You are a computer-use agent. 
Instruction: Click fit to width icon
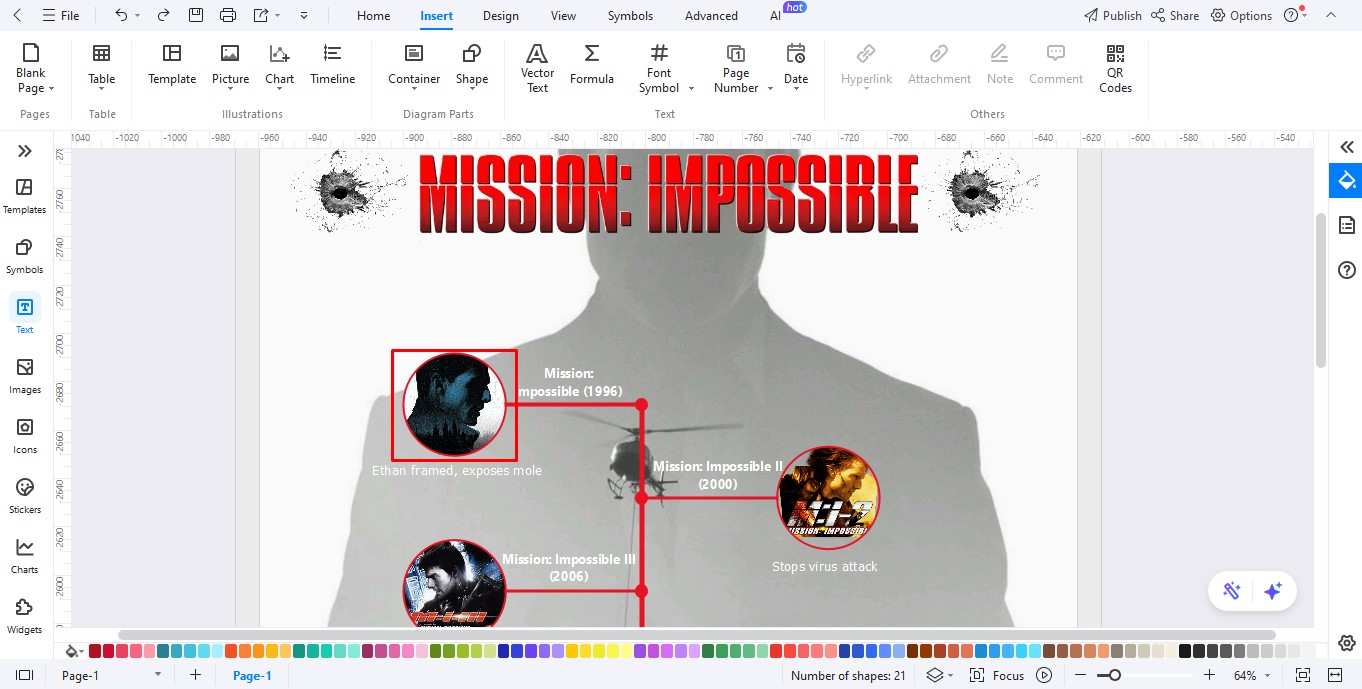(1334, 675)
